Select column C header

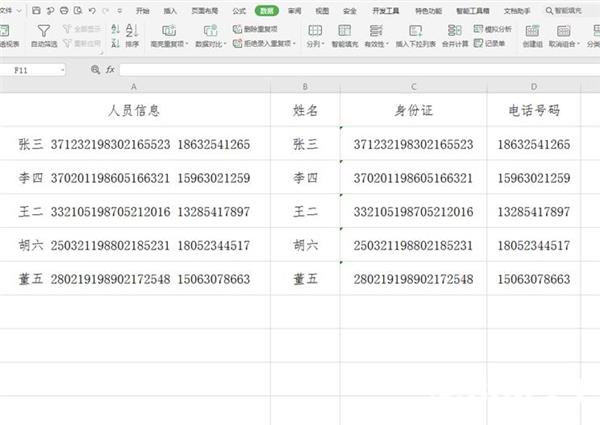pos(413,87)
